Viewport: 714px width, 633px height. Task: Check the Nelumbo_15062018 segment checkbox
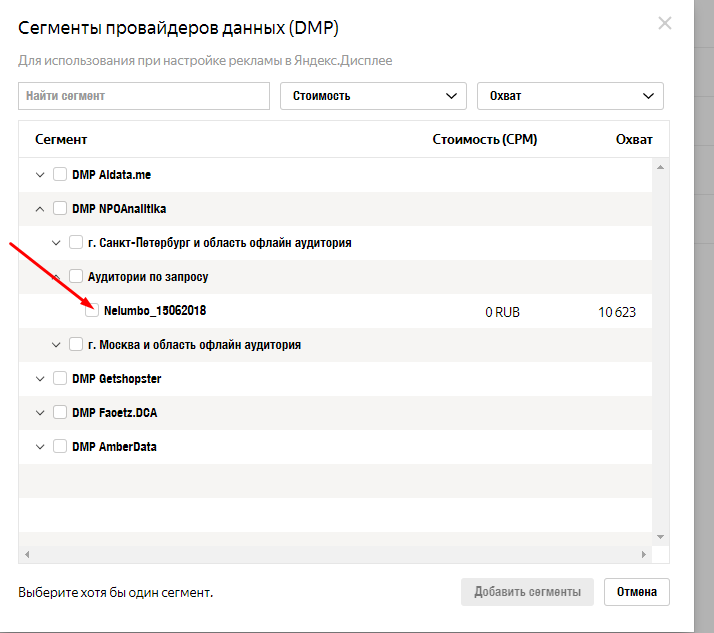point(92,311)
